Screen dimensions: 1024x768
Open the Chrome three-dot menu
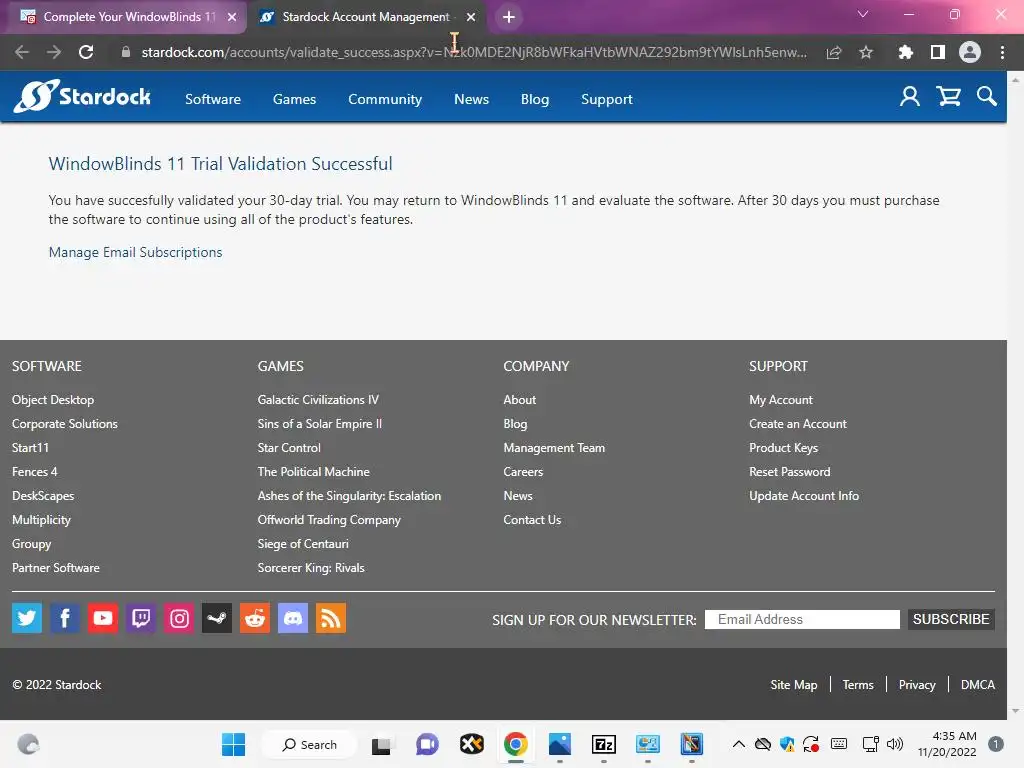1002,52
